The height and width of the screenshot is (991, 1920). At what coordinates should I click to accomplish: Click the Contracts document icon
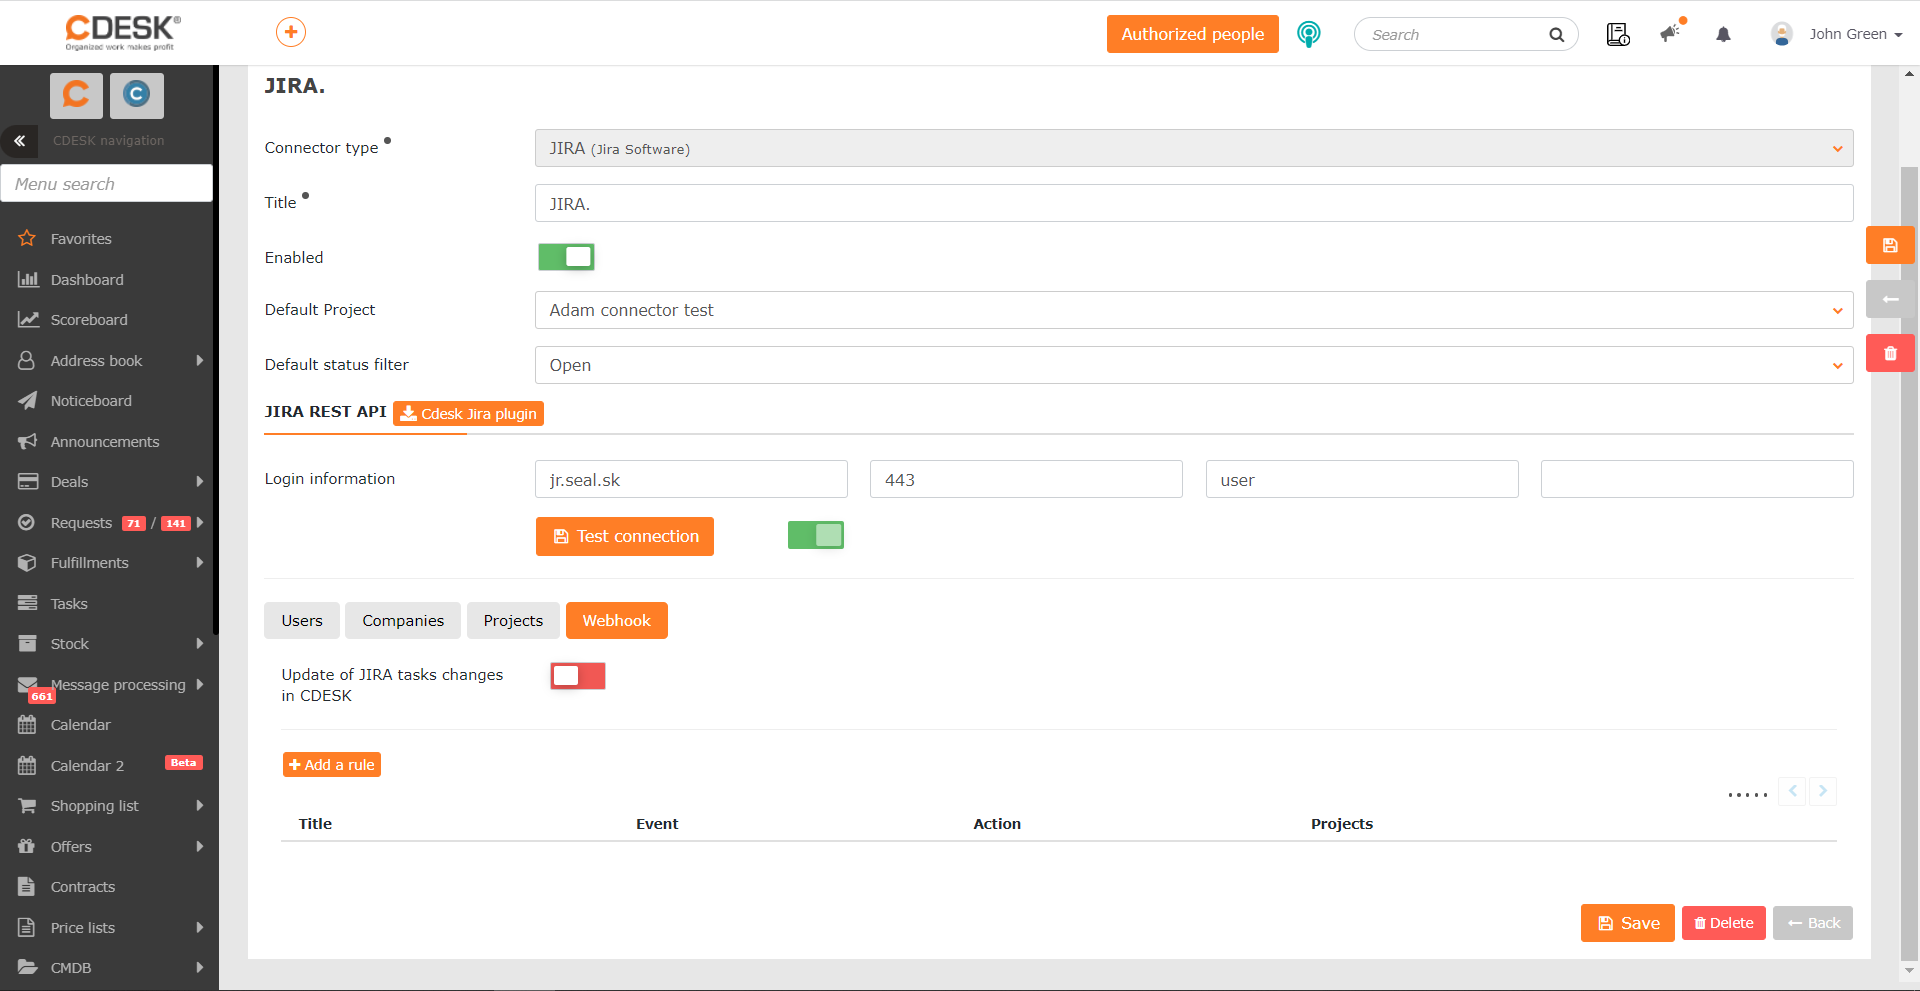point(27,887)
